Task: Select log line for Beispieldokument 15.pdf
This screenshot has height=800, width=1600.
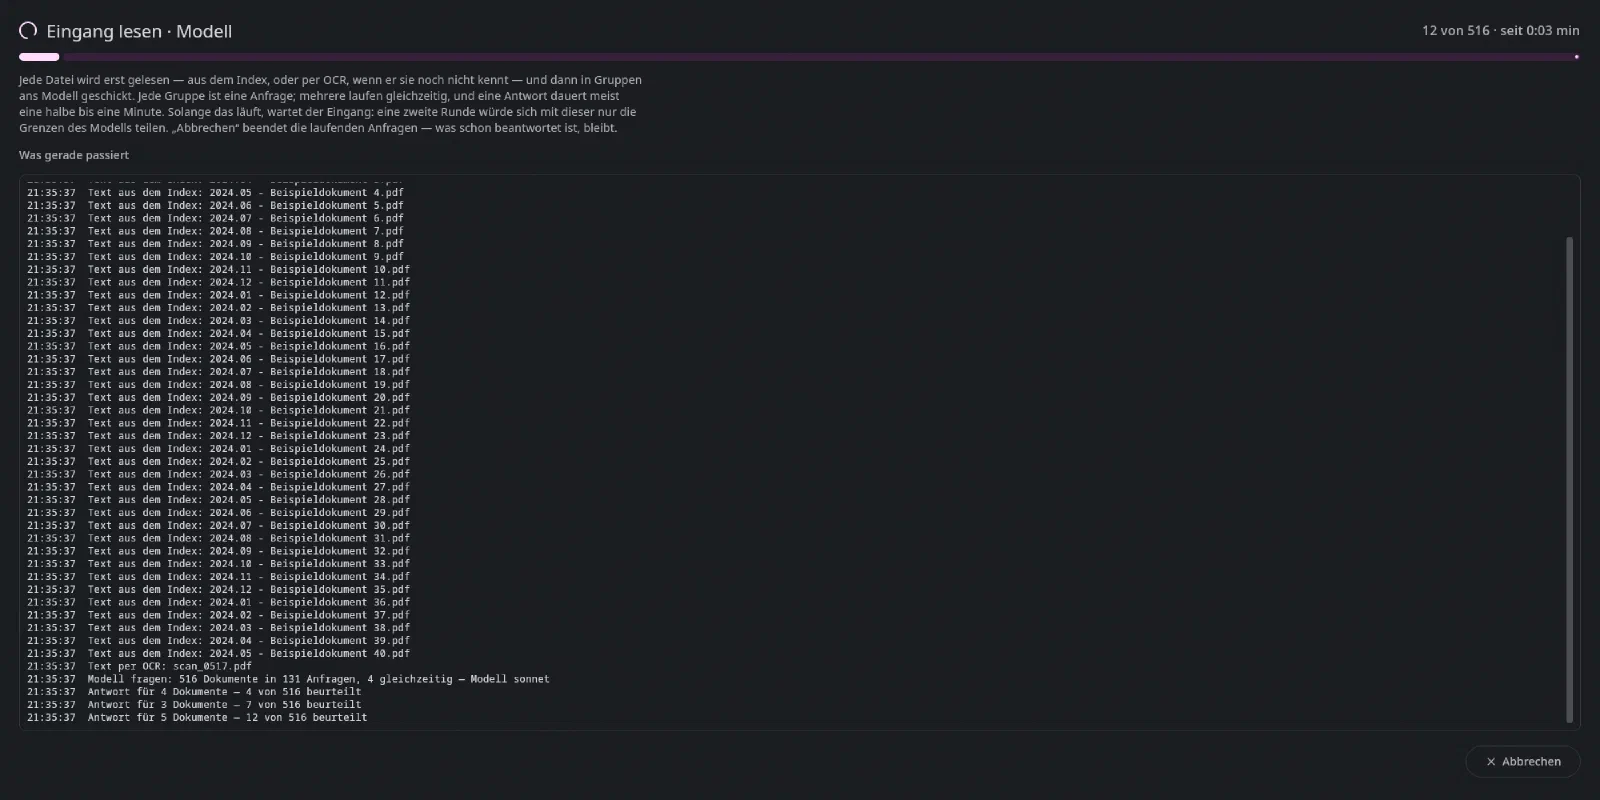Action: pos(218,334)
